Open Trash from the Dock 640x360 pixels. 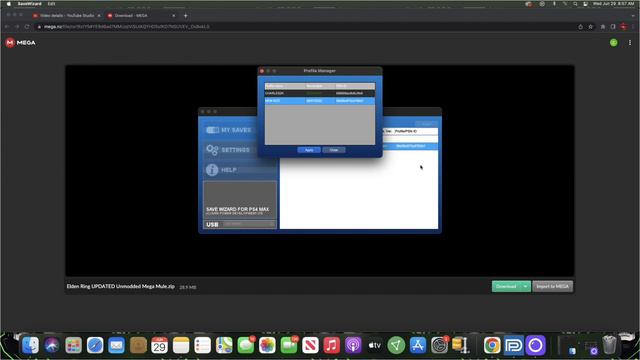(x=609, y=345)
